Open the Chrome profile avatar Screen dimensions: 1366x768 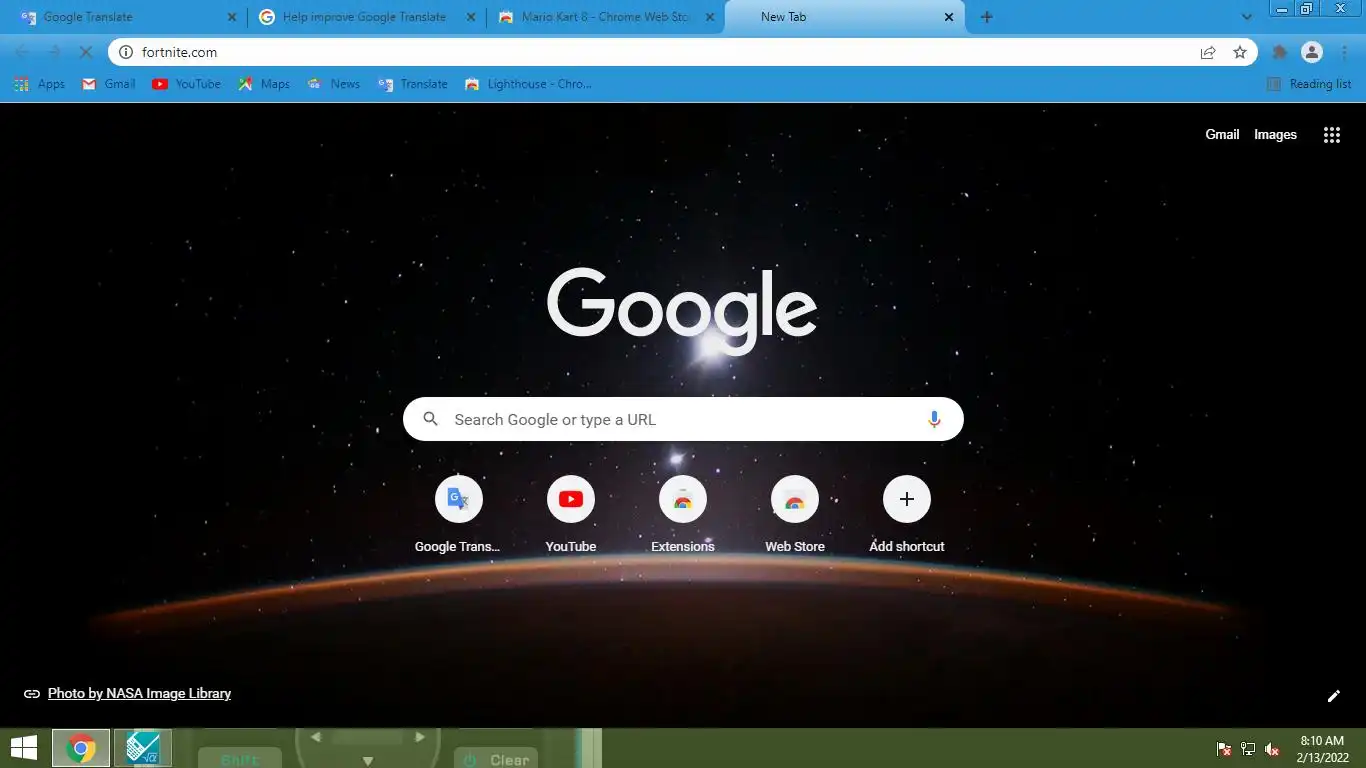[1312, 52]
